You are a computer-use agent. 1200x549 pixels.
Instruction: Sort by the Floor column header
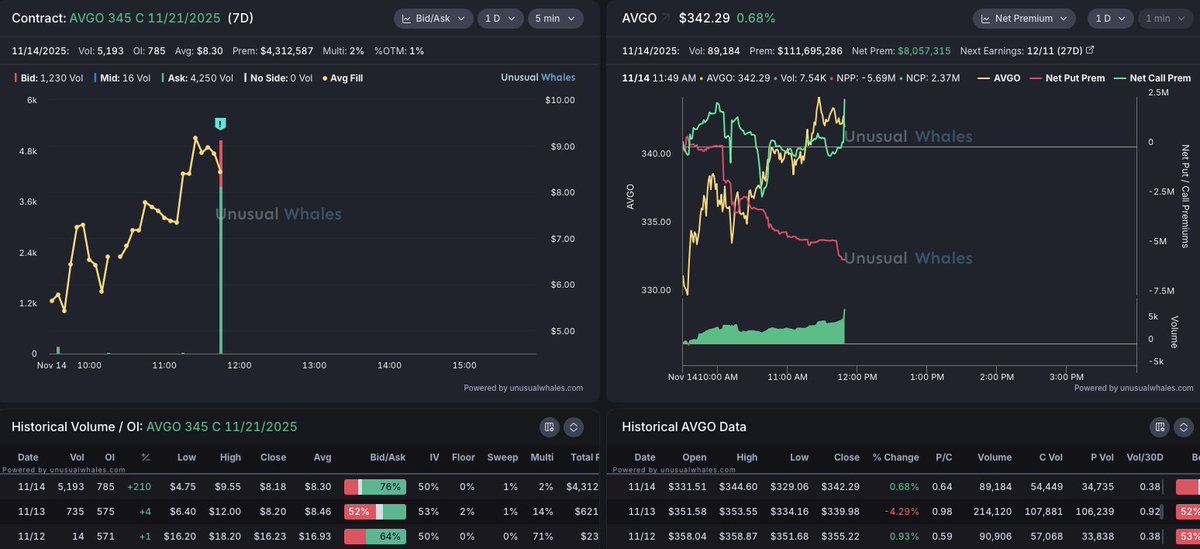coord(463,457)
